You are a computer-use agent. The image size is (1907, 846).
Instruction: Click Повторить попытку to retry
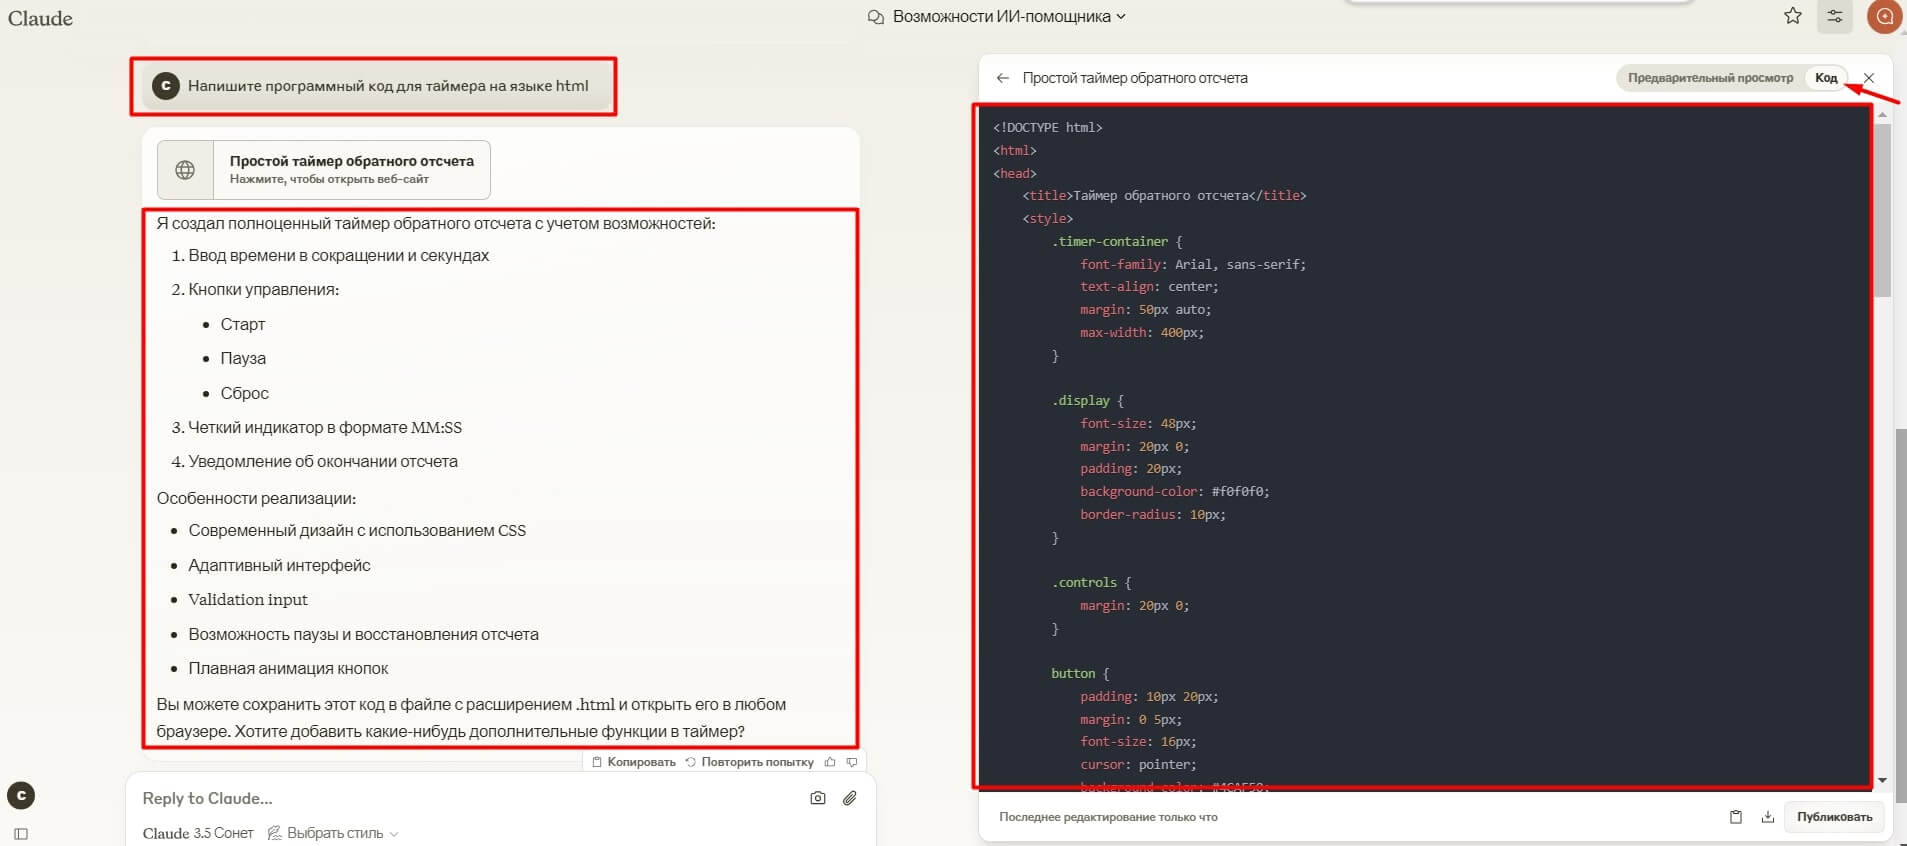pyautogui.click(x=749, y=762)
